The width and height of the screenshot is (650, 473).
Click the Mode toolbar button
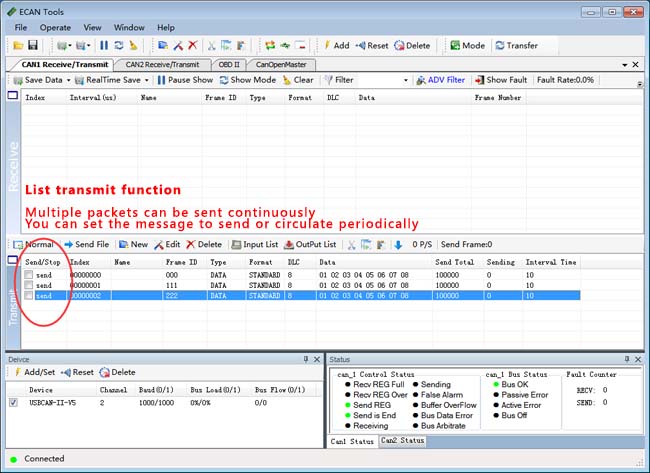467,46
